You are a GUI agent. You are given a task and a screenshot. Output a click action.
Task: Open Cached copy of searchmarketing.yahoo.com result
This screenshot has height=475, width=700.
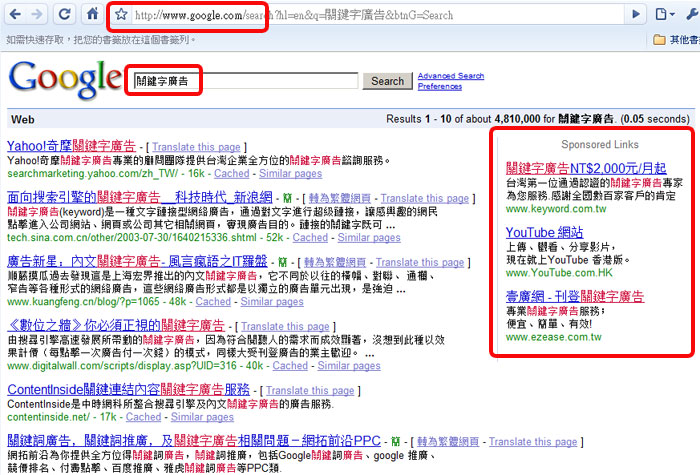tap(231, 174)
